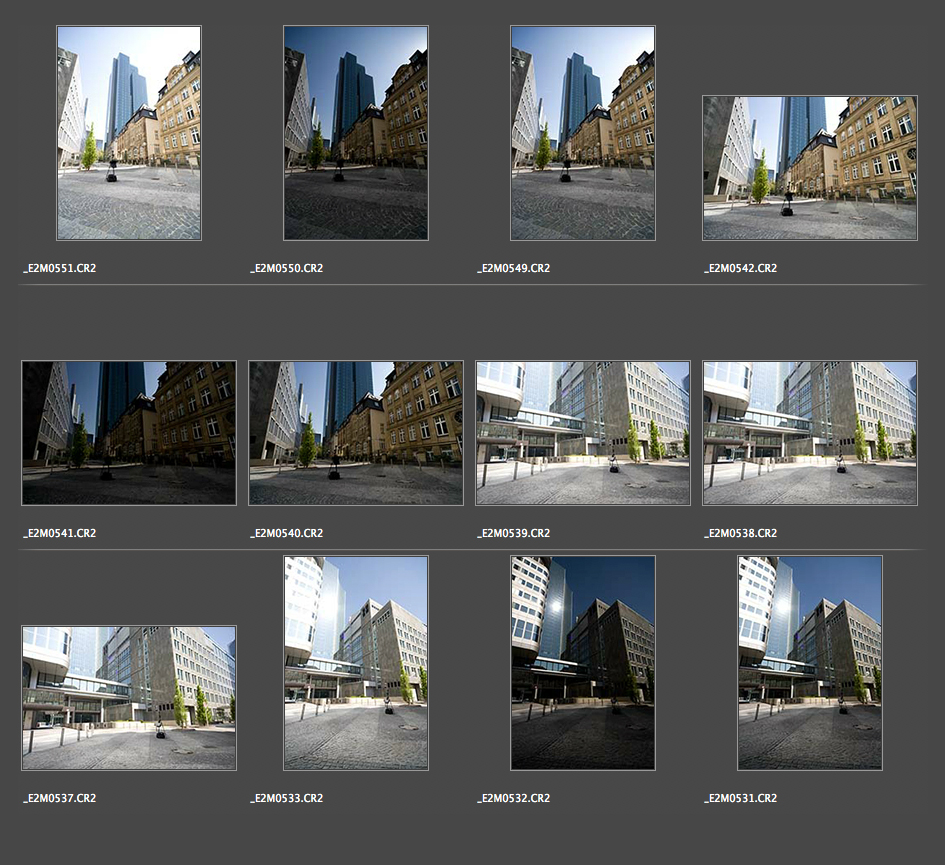Click the _E2M0532.CR2 filename label
This screenshot has width=945, height=865.
(513, 798)
